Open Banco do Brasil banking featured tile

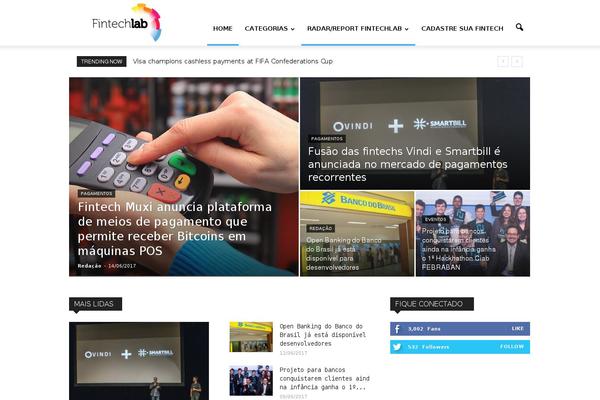(357, 233)
